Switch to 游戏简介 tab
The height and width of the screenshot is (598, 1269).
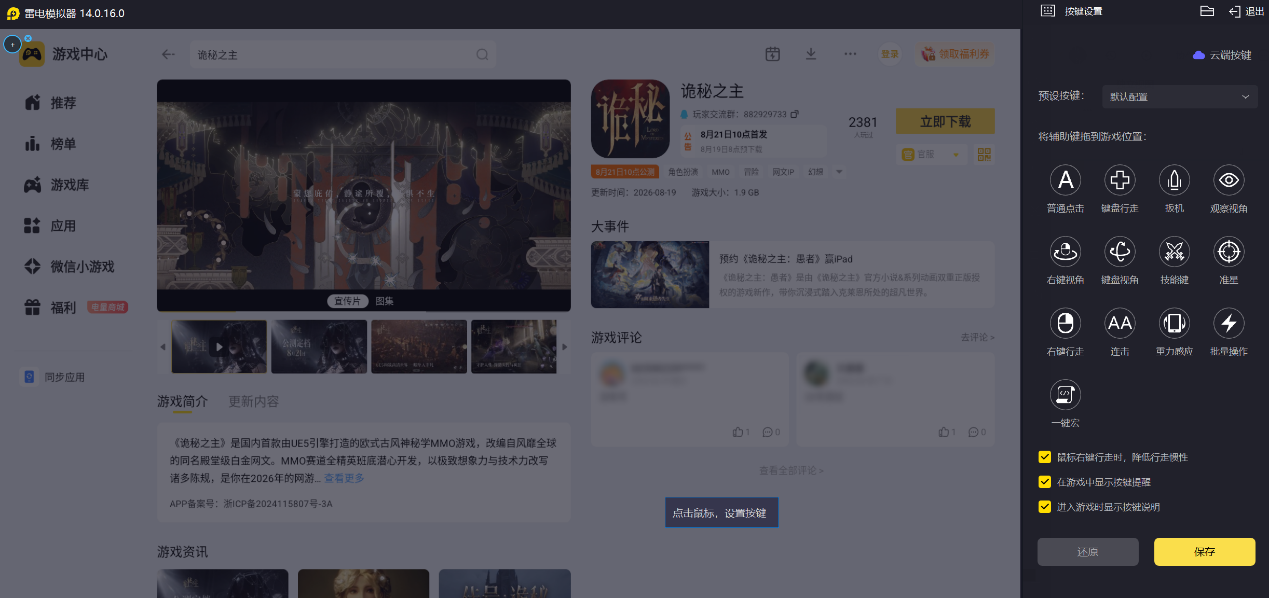click(x=183, y=401)
